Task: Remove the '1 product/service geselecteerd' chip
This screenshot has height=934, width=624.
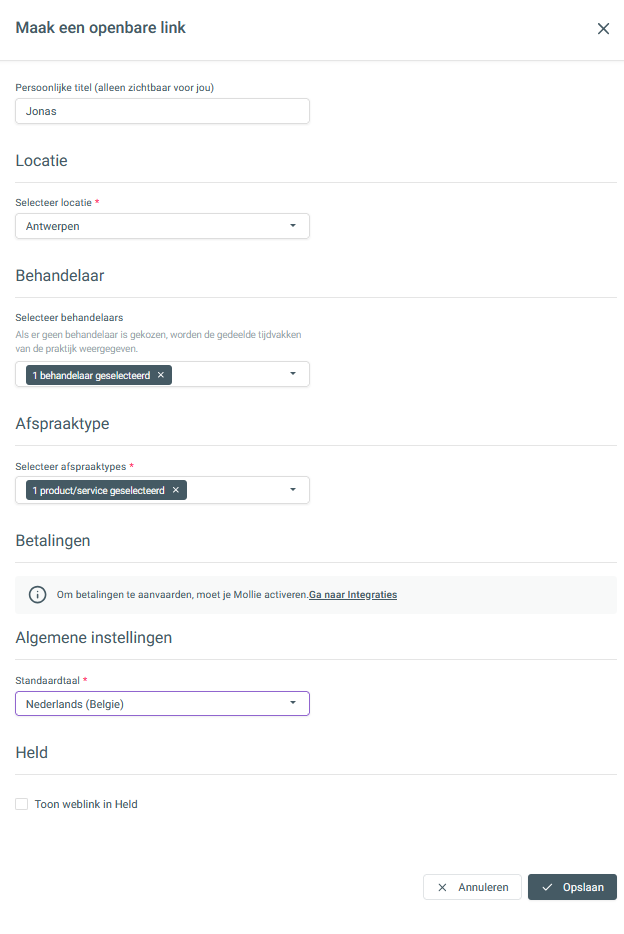Action: [x=176, y=490]
